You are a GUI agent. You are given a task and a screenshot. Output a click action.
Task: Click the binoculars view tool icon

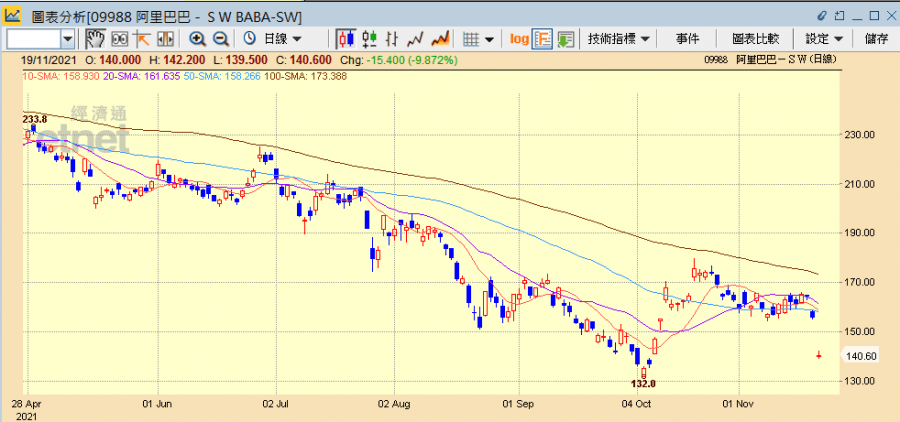tap(119, 39)
